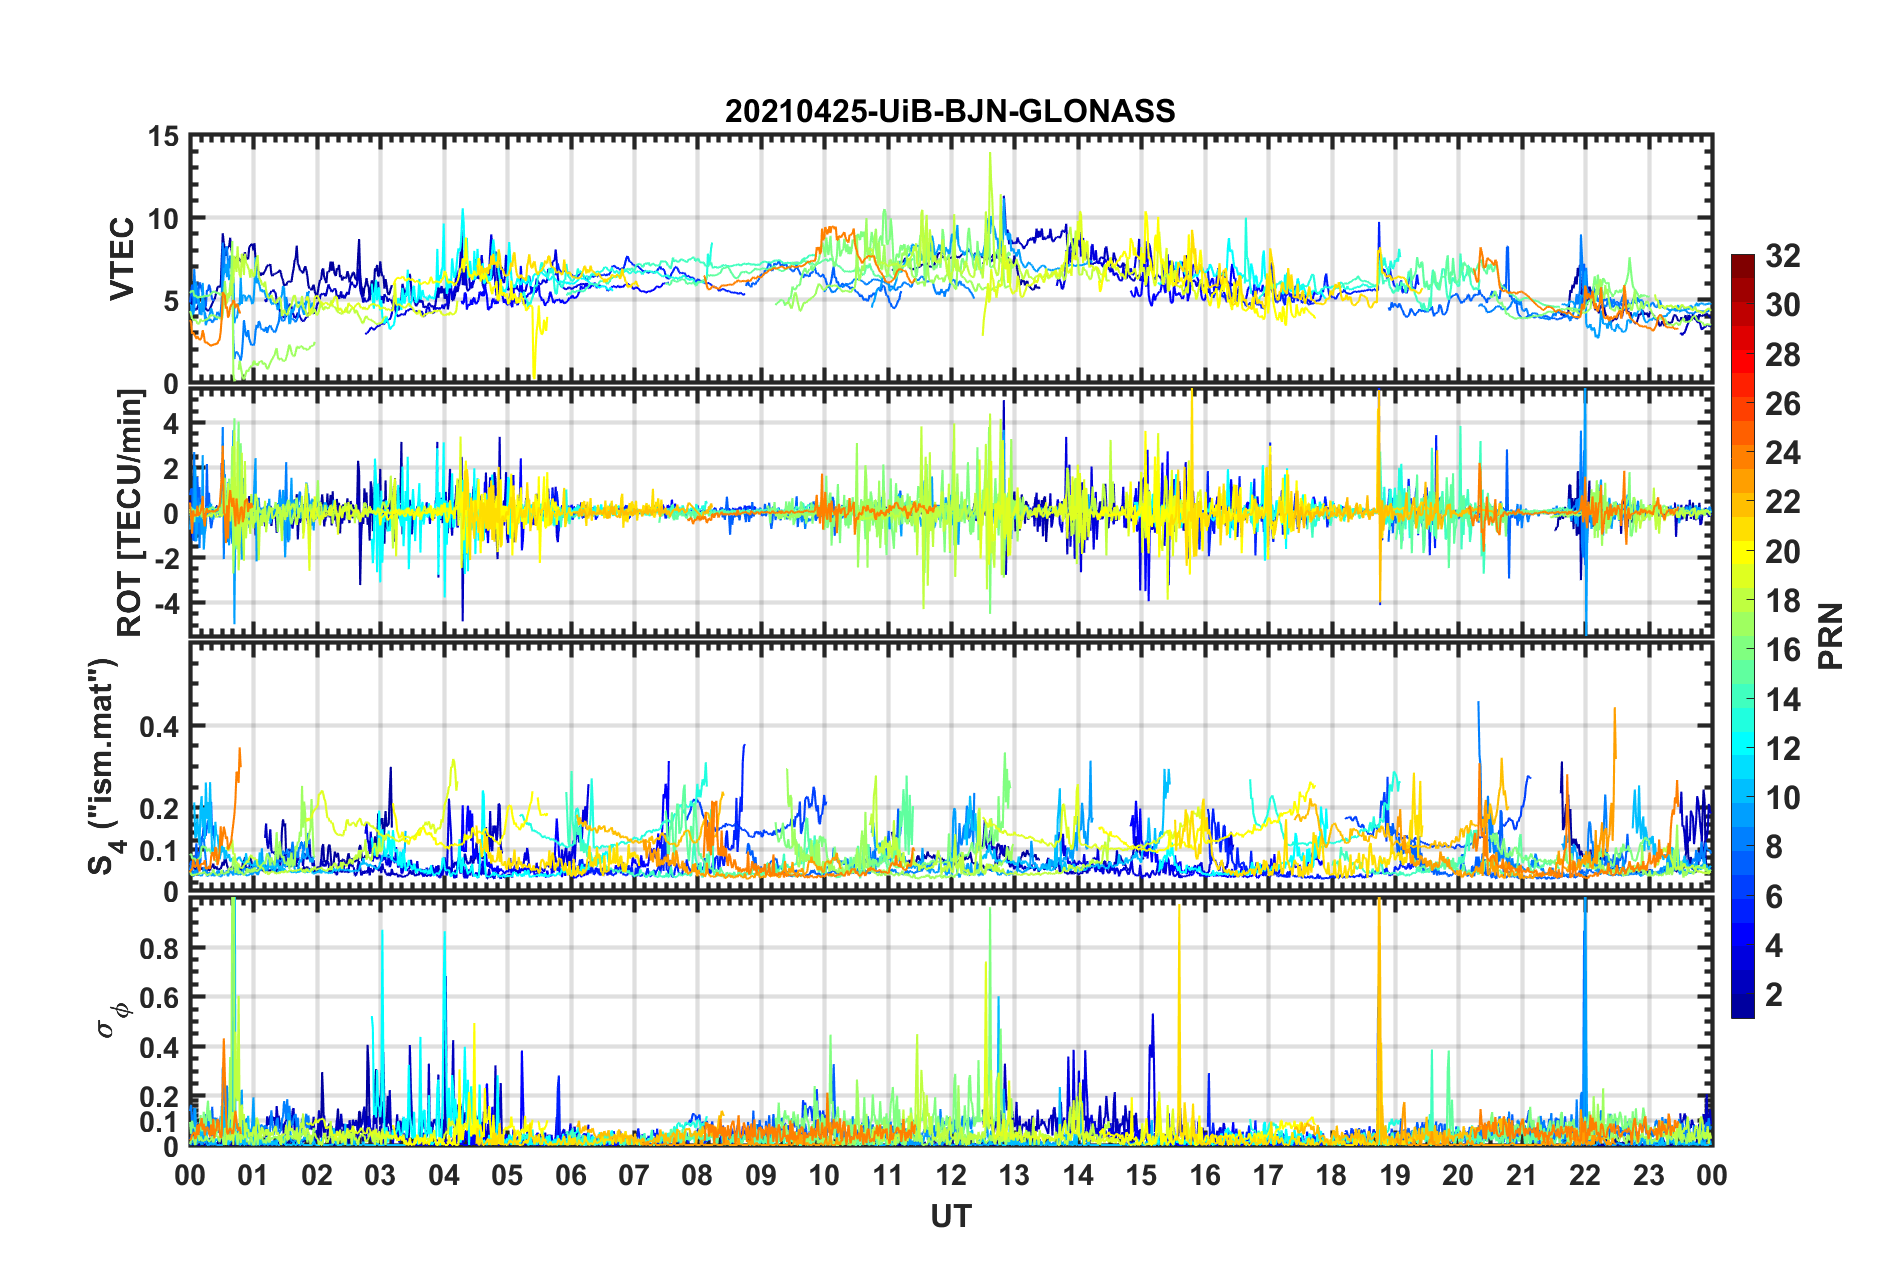Click PRN colorbar tick label 20
This screenshot has height=1272, width=1902.
point(1783,552)
